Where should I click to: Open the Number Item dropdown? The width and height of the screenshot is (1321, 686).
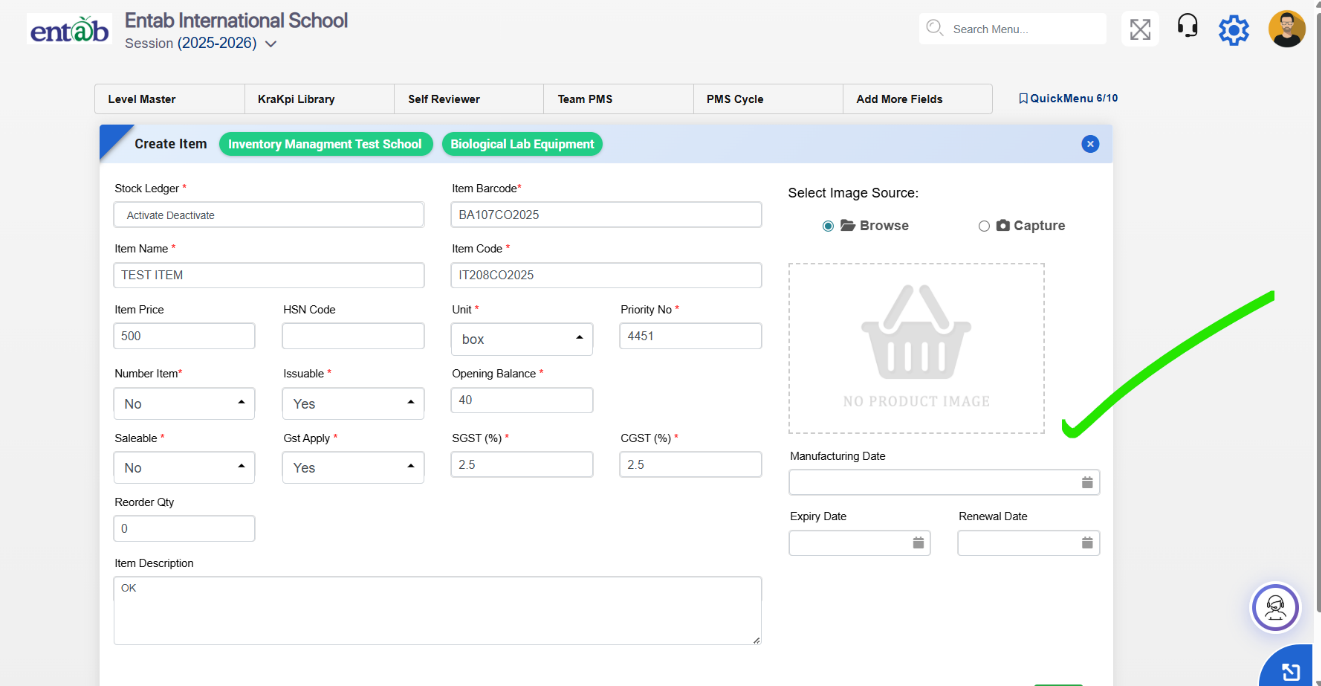(184, 403)
